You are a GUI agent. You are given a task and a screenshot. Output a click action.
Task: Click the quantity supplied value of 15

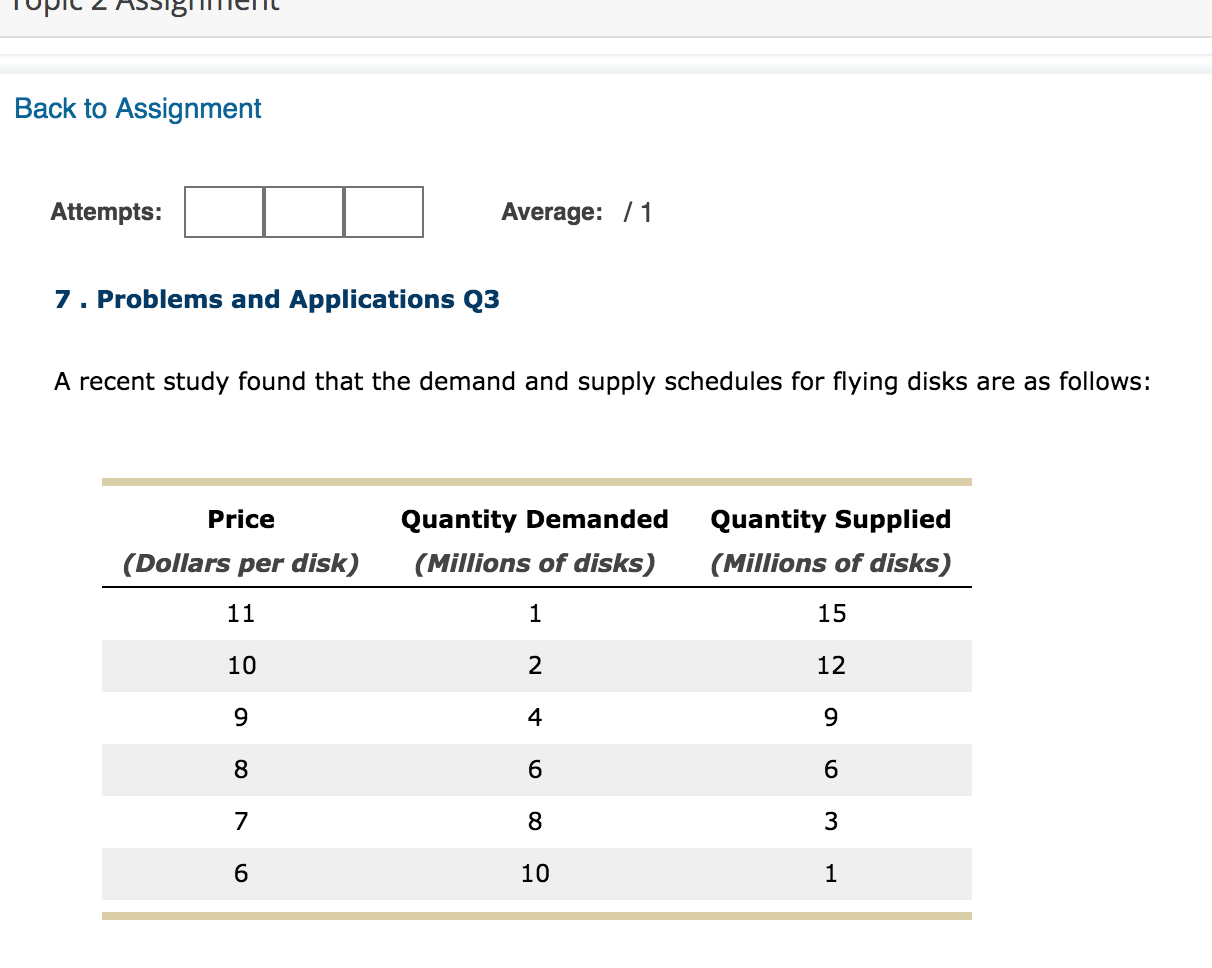click(831, 613)
